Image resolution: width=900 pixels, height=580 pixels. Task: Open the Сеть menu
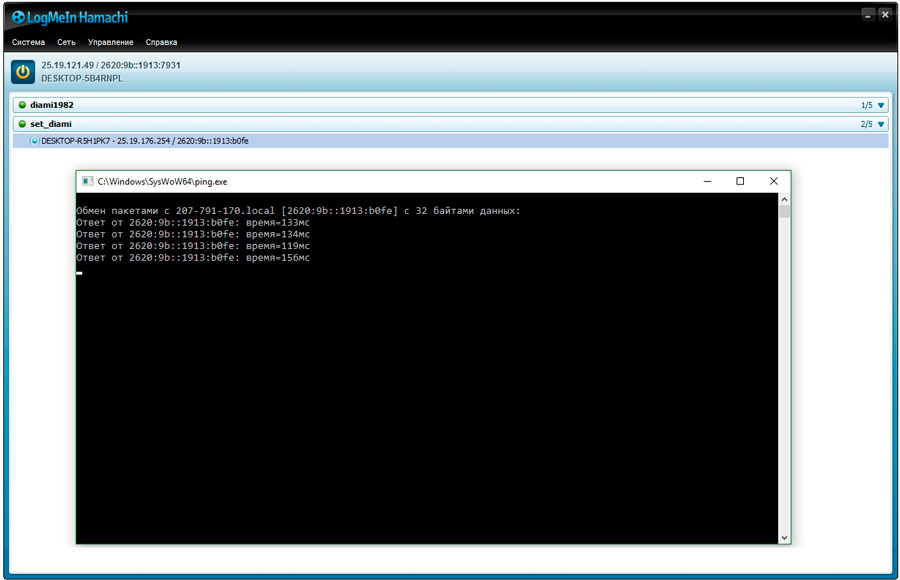66,42
